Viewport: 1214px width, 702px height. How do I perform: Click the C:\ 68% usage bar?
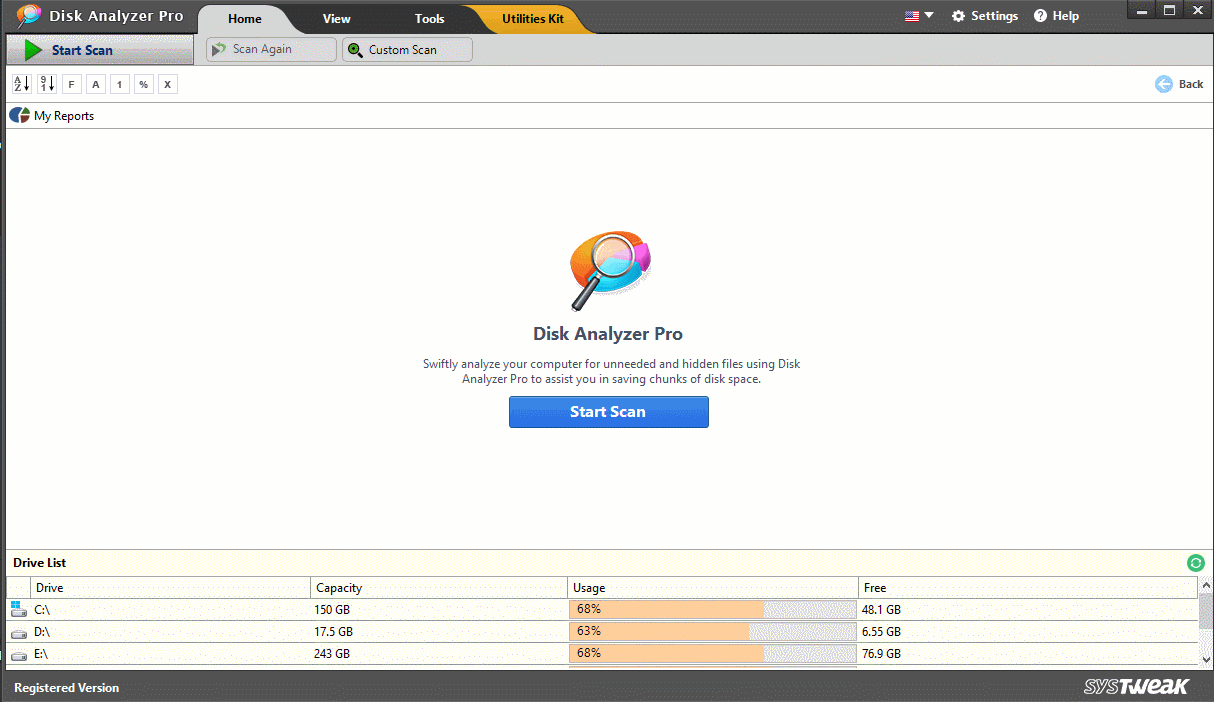tap(713, 609)
